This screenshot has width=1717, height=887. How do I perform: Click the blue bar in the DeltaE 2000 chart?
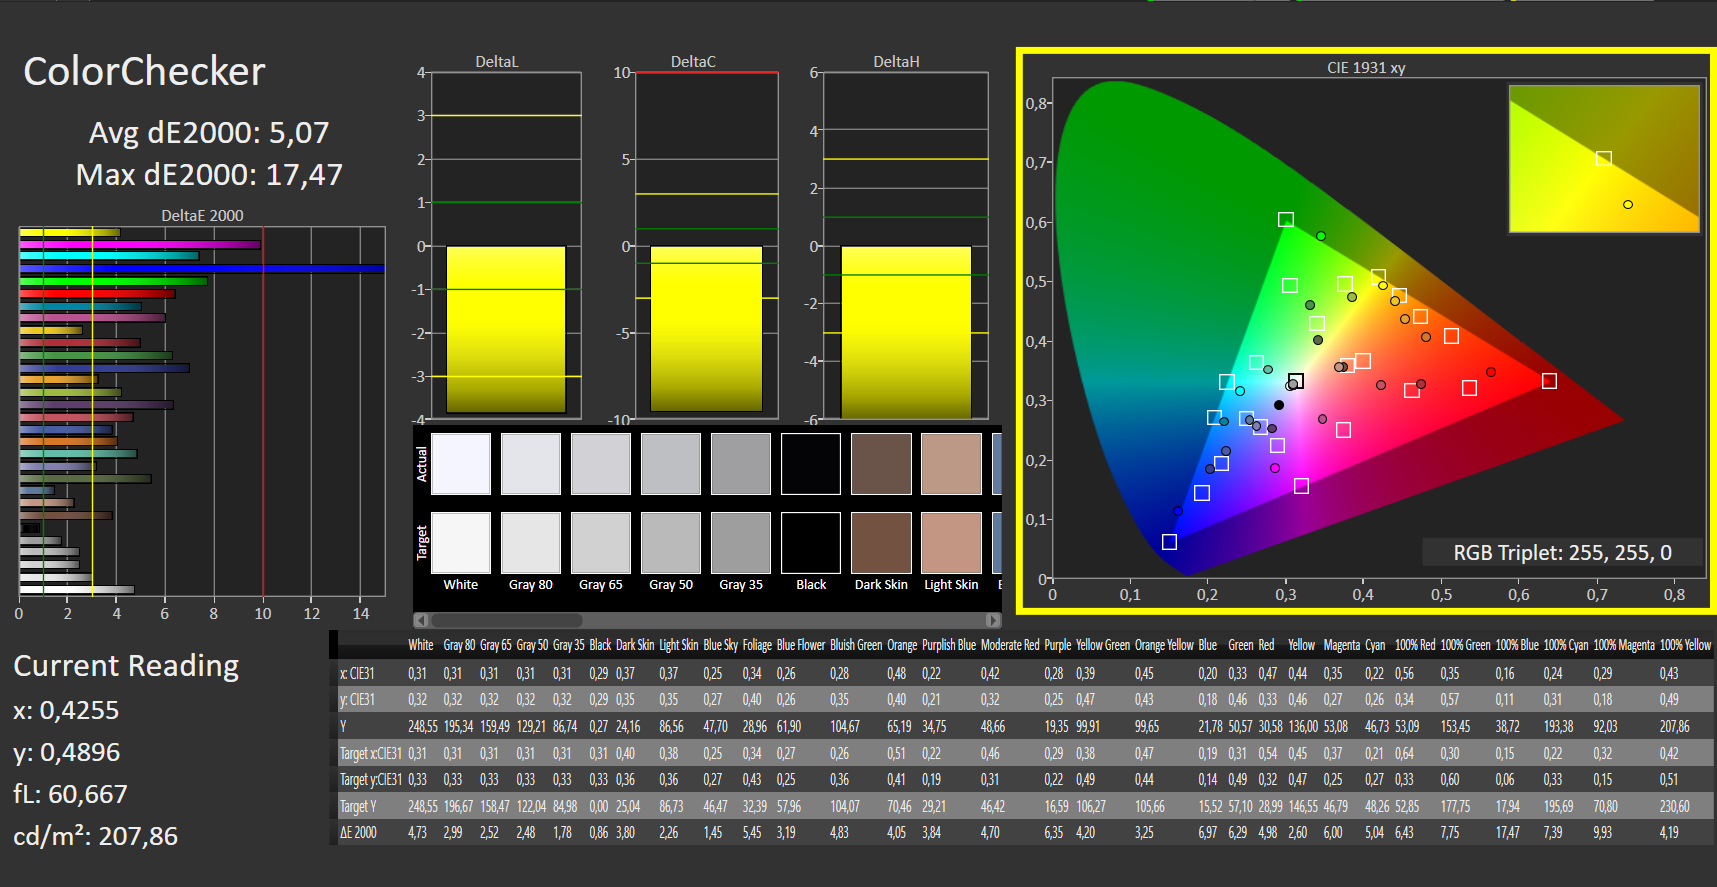[x=202, y=269]
